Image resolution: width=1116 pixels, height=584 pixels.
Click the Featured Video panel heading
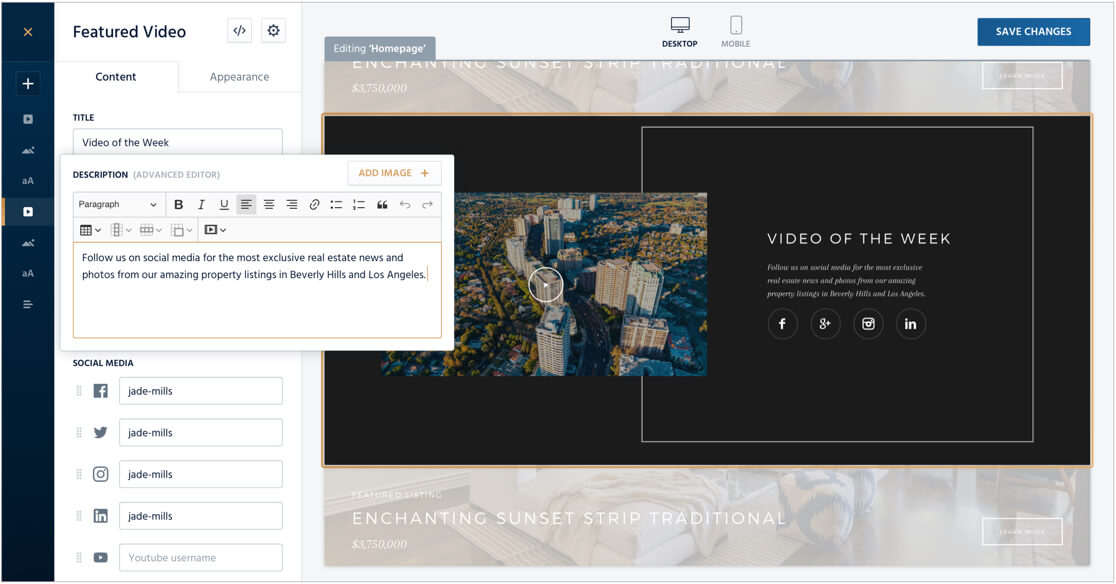(x=130, y=32)
